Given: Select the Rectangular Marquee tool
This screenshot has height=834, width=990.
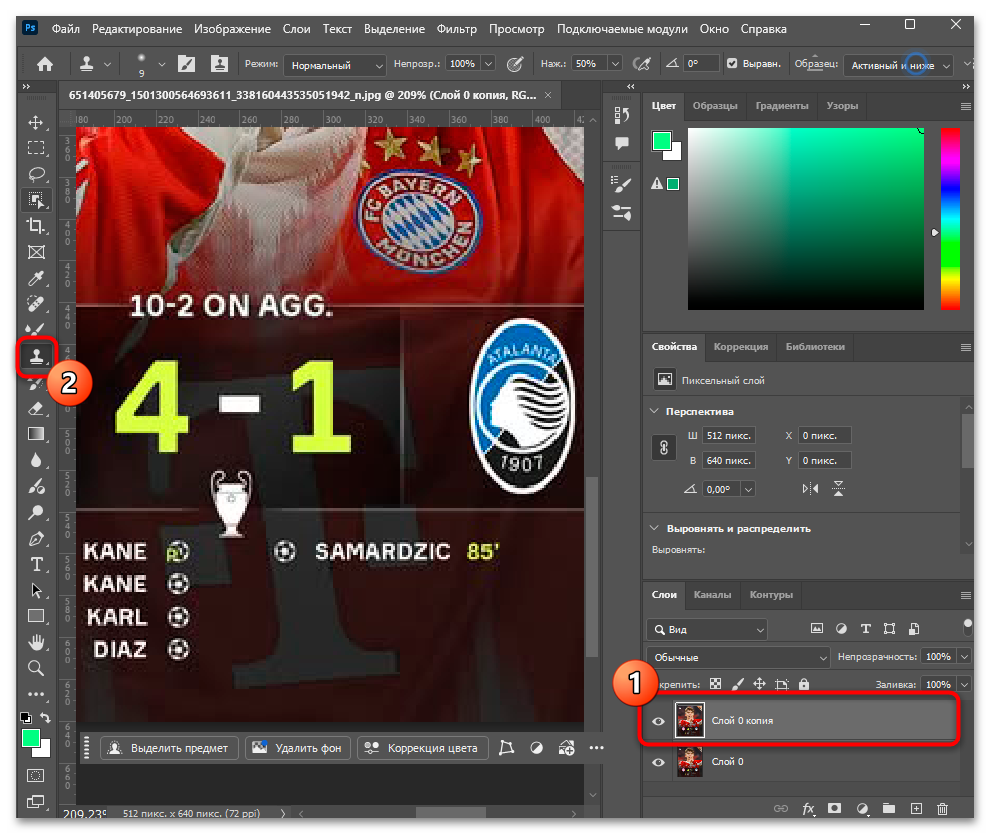Looking at the screenshot, I should point(36,148).
